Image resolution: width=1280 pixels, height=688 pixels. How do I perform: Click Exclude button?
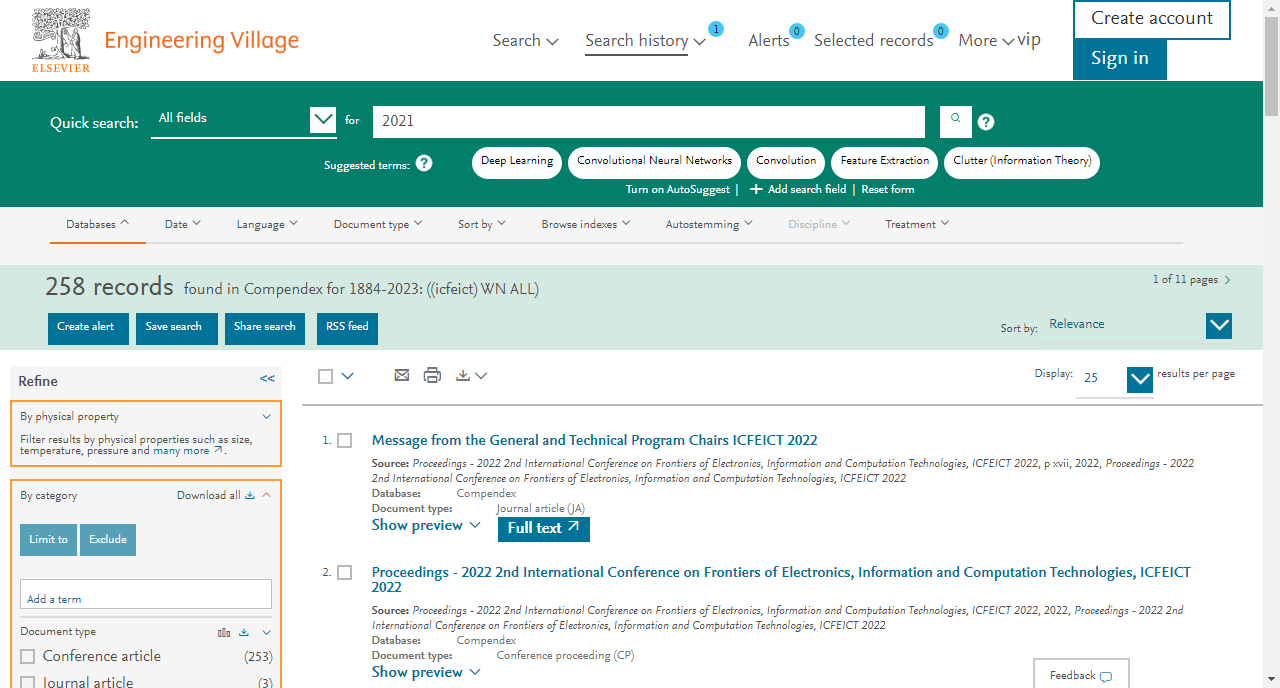[x=108, y=540]
